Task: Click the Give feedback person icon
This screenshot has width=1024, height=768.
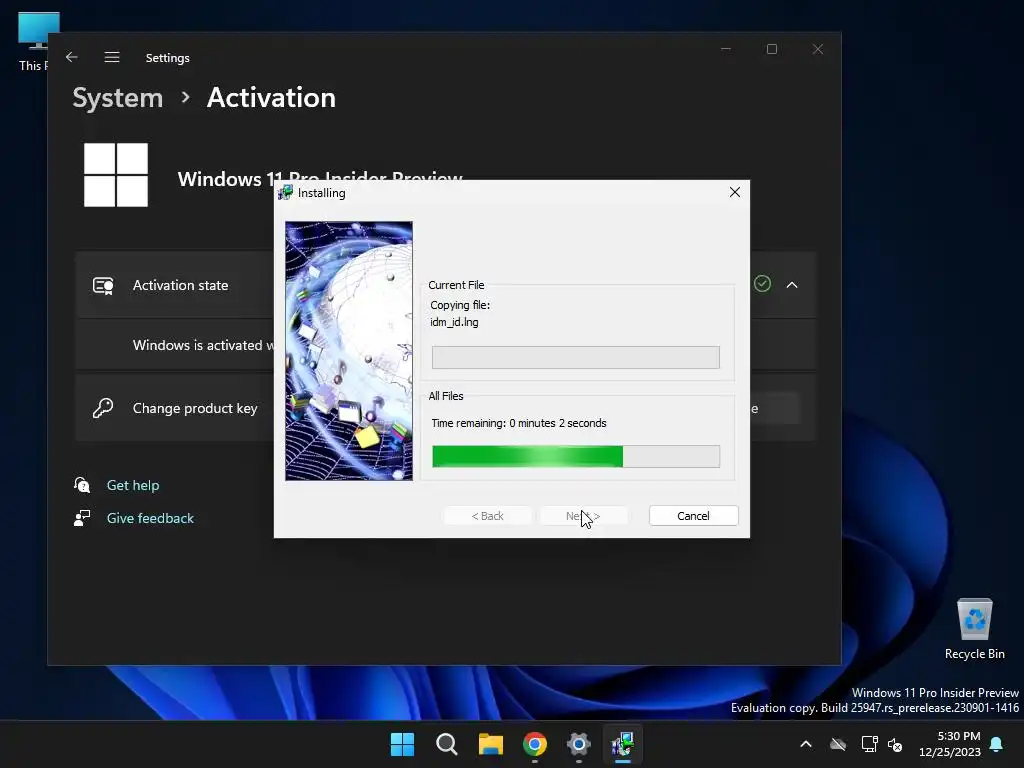Action: pos(82,518)
